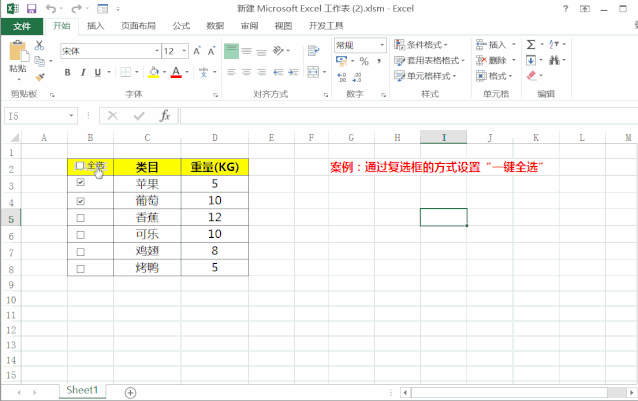Open the font name 宋体 dropdown
Image resolution: width=638 pixels, height=401 pixels.
(x=157, y=51)
